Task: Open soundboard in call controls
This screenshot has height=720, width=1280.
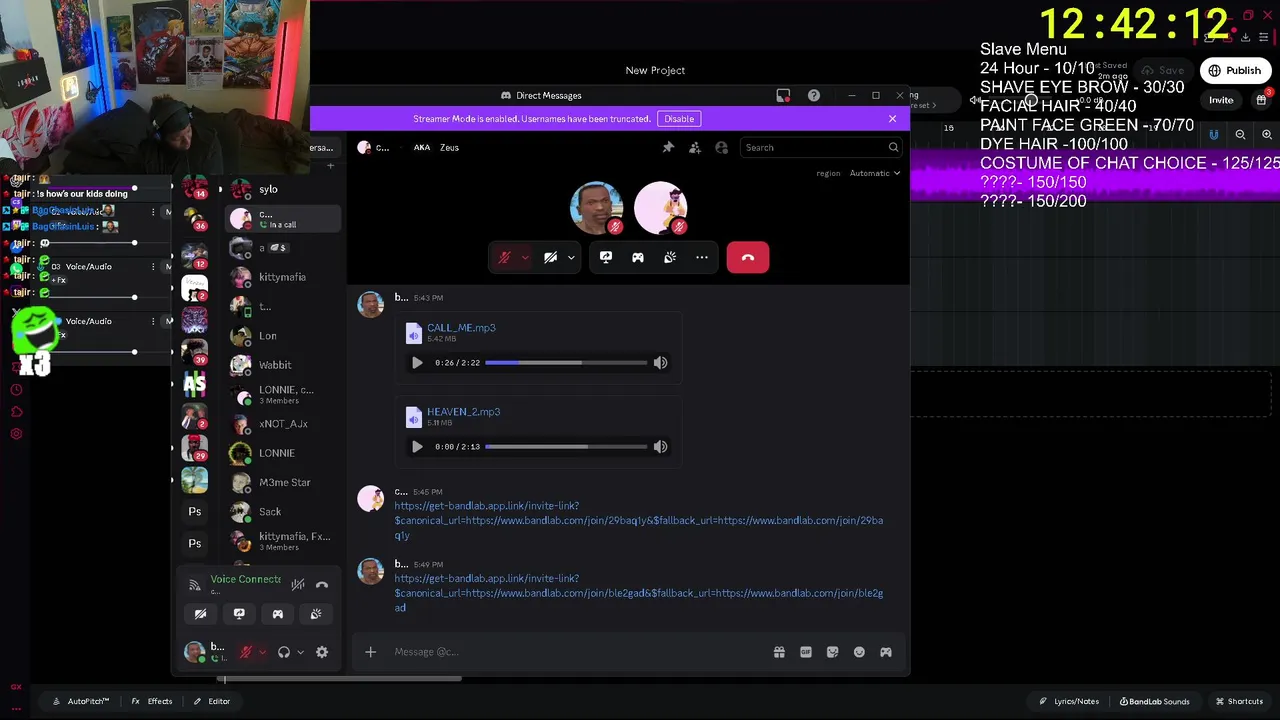Action: click(x=670, y=258)
